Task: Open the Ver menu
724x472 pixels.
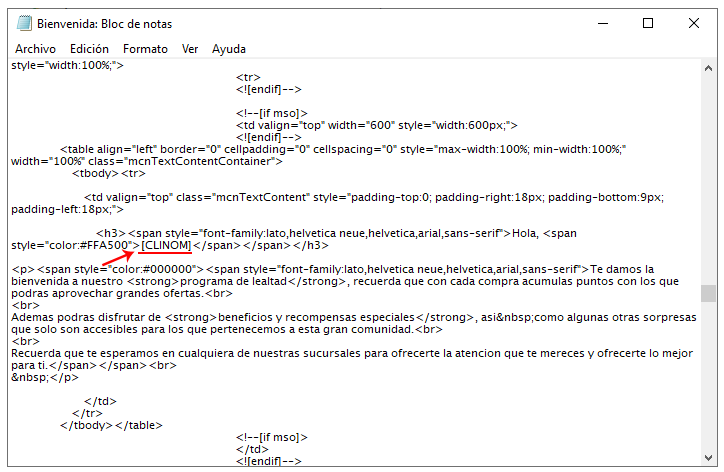Action: tap(190, 49)
